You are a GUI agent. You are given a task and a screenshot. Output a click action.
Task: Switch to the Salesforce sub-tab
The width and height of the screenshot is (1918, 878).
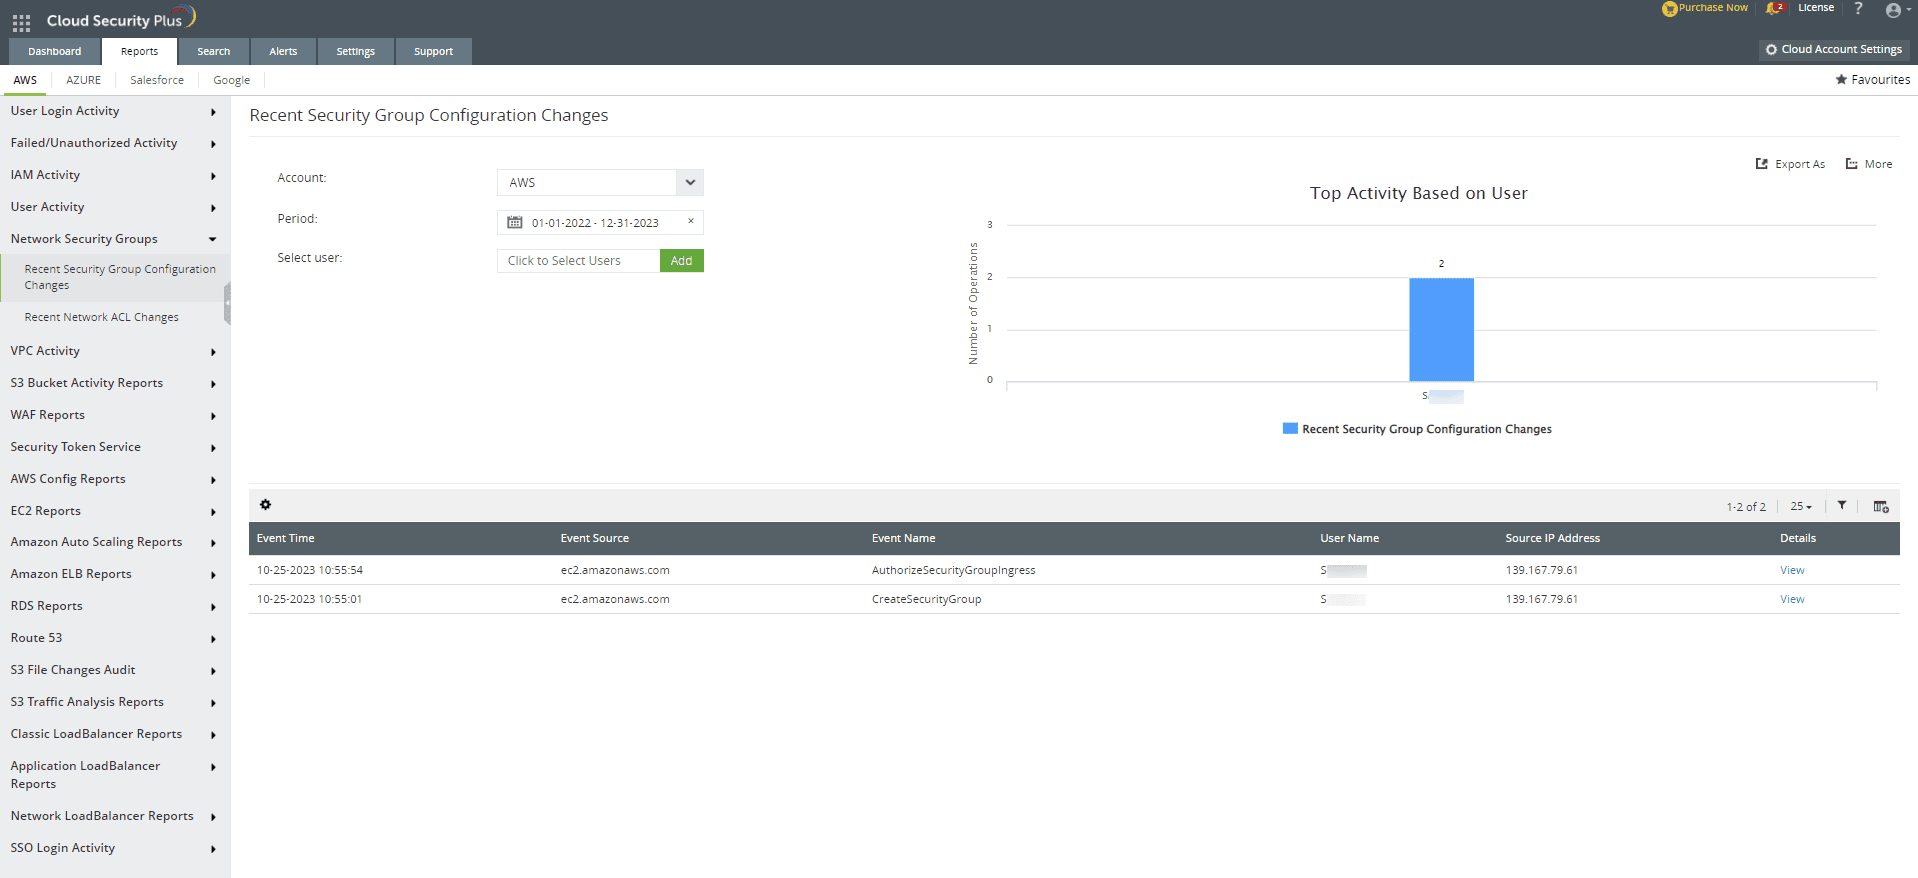[157, 80]
